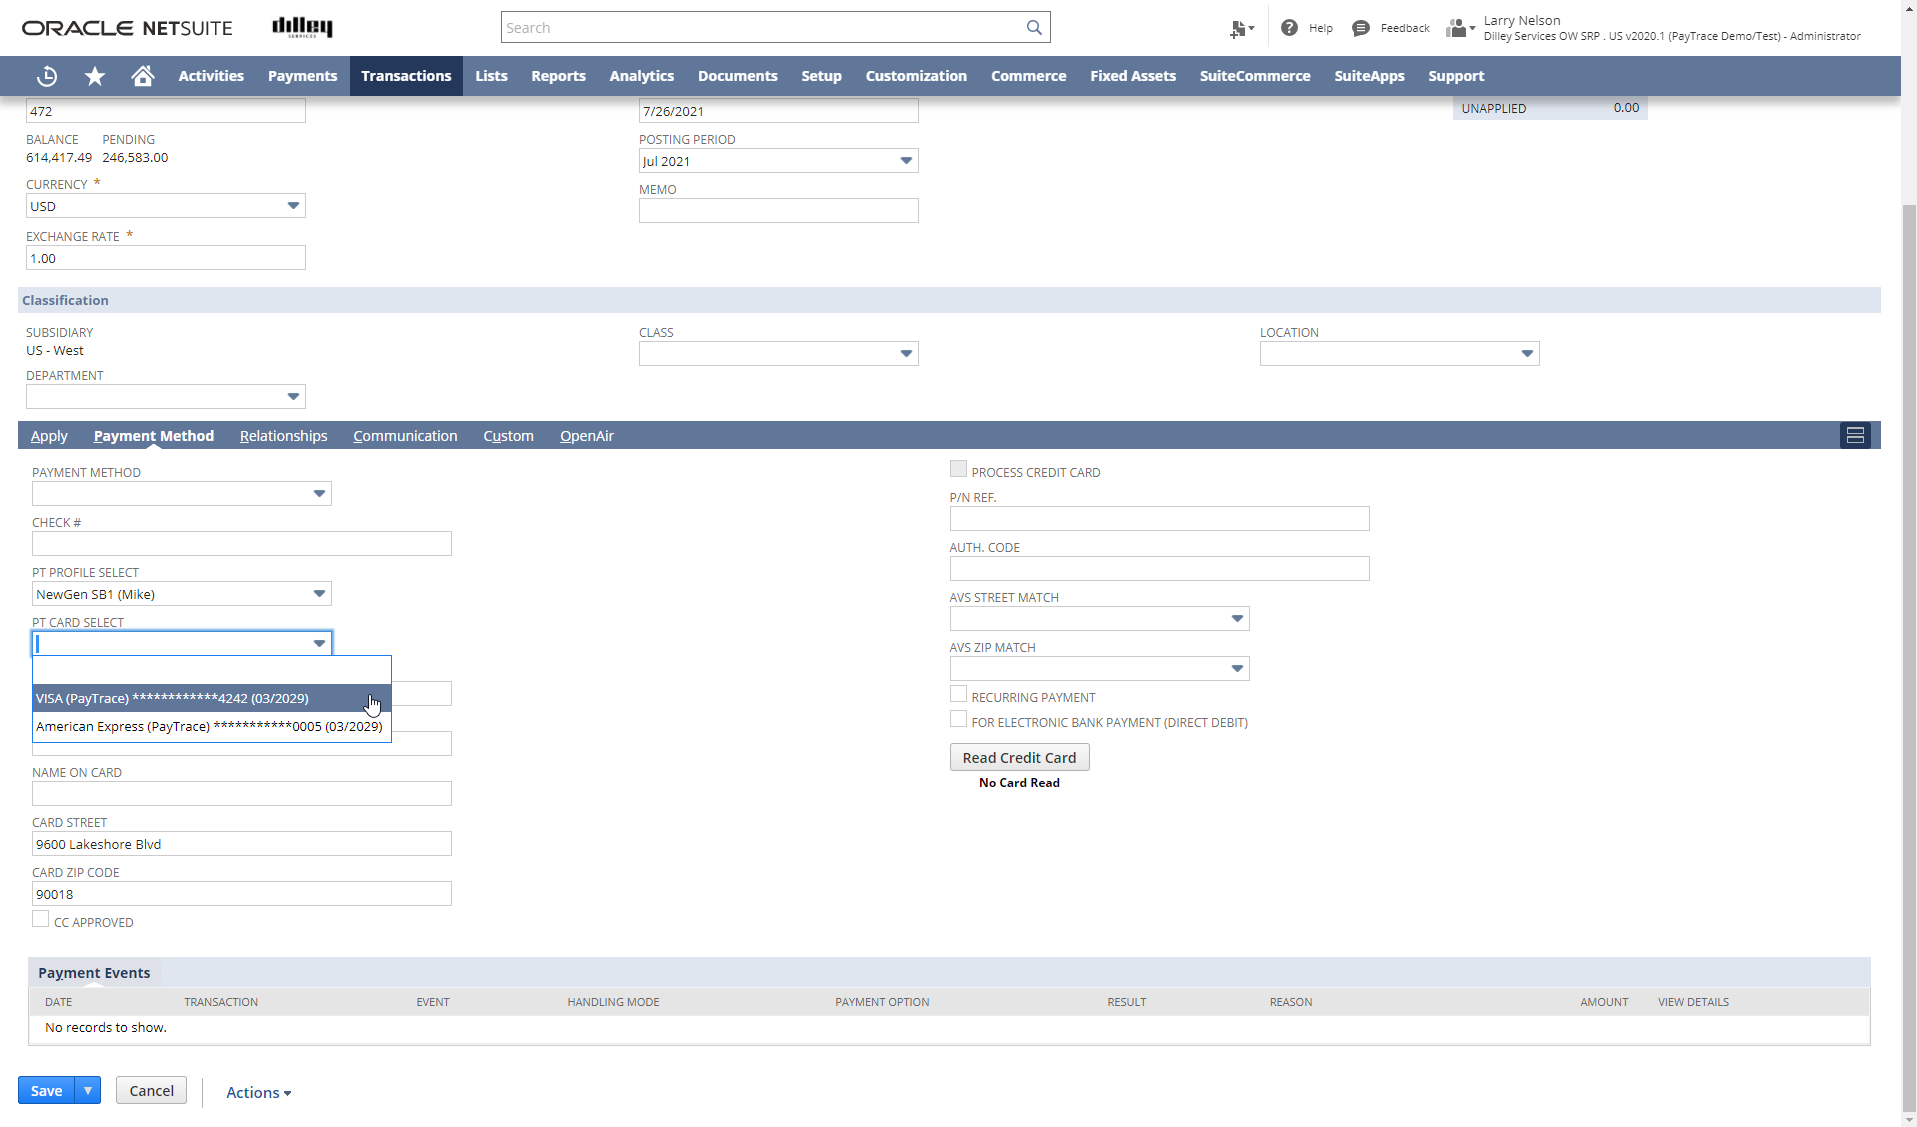Click the P/N Ref. field
The width and height of the screenshot is (1917, 1127).
pos(1160,519)
